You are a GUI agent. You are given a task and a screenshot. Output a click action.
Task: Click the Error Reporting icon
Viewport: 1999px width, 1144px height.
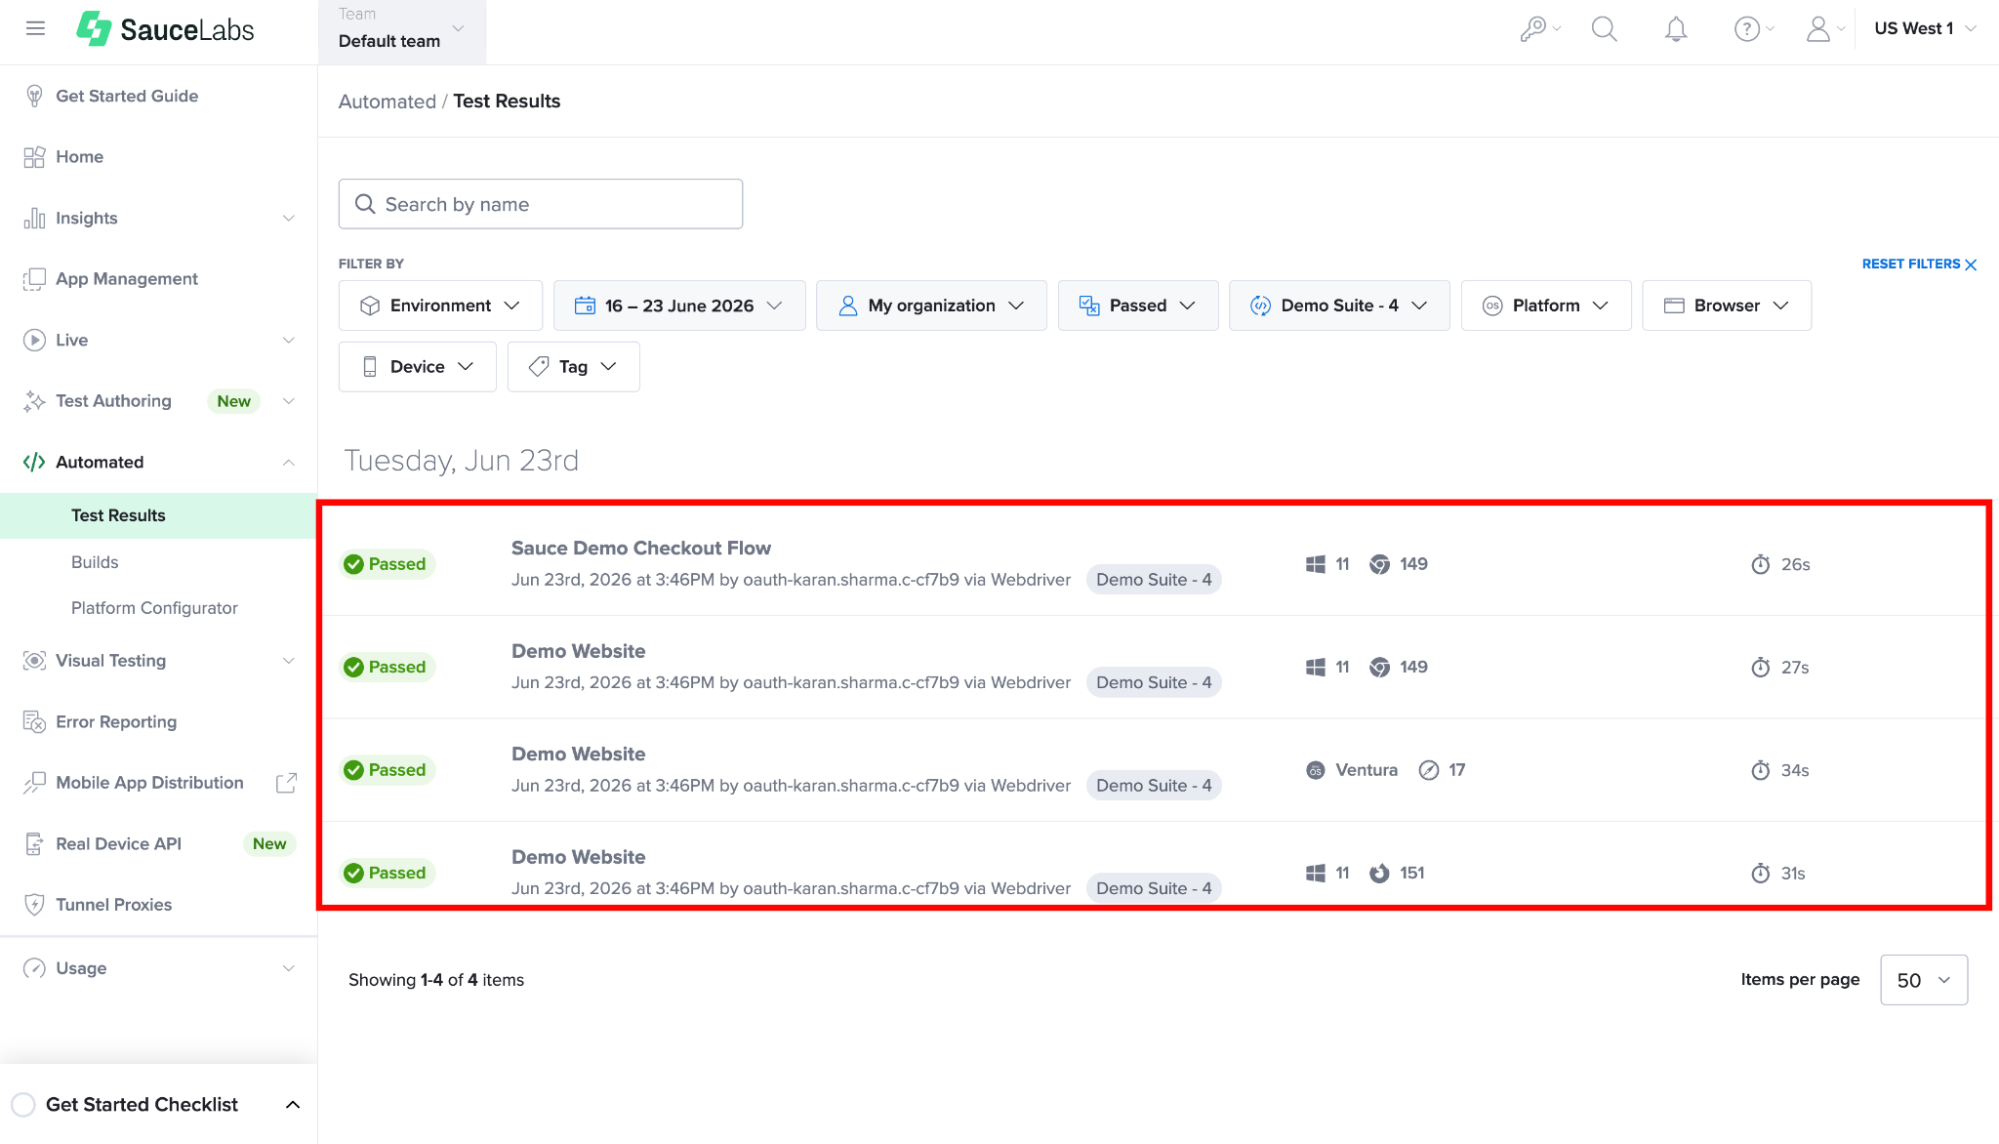(x=34, y=722)
